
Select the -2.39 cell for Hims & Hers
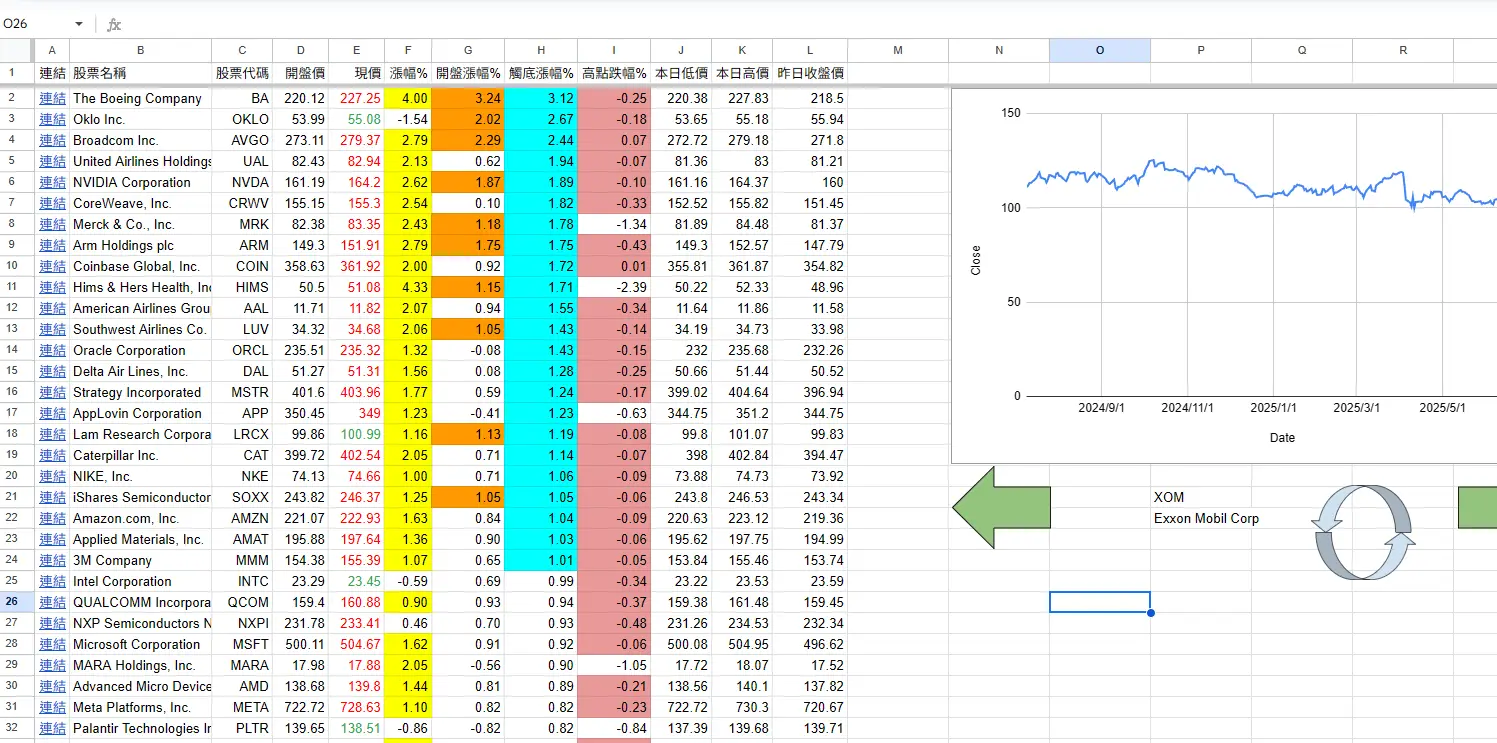coord(614,287)
